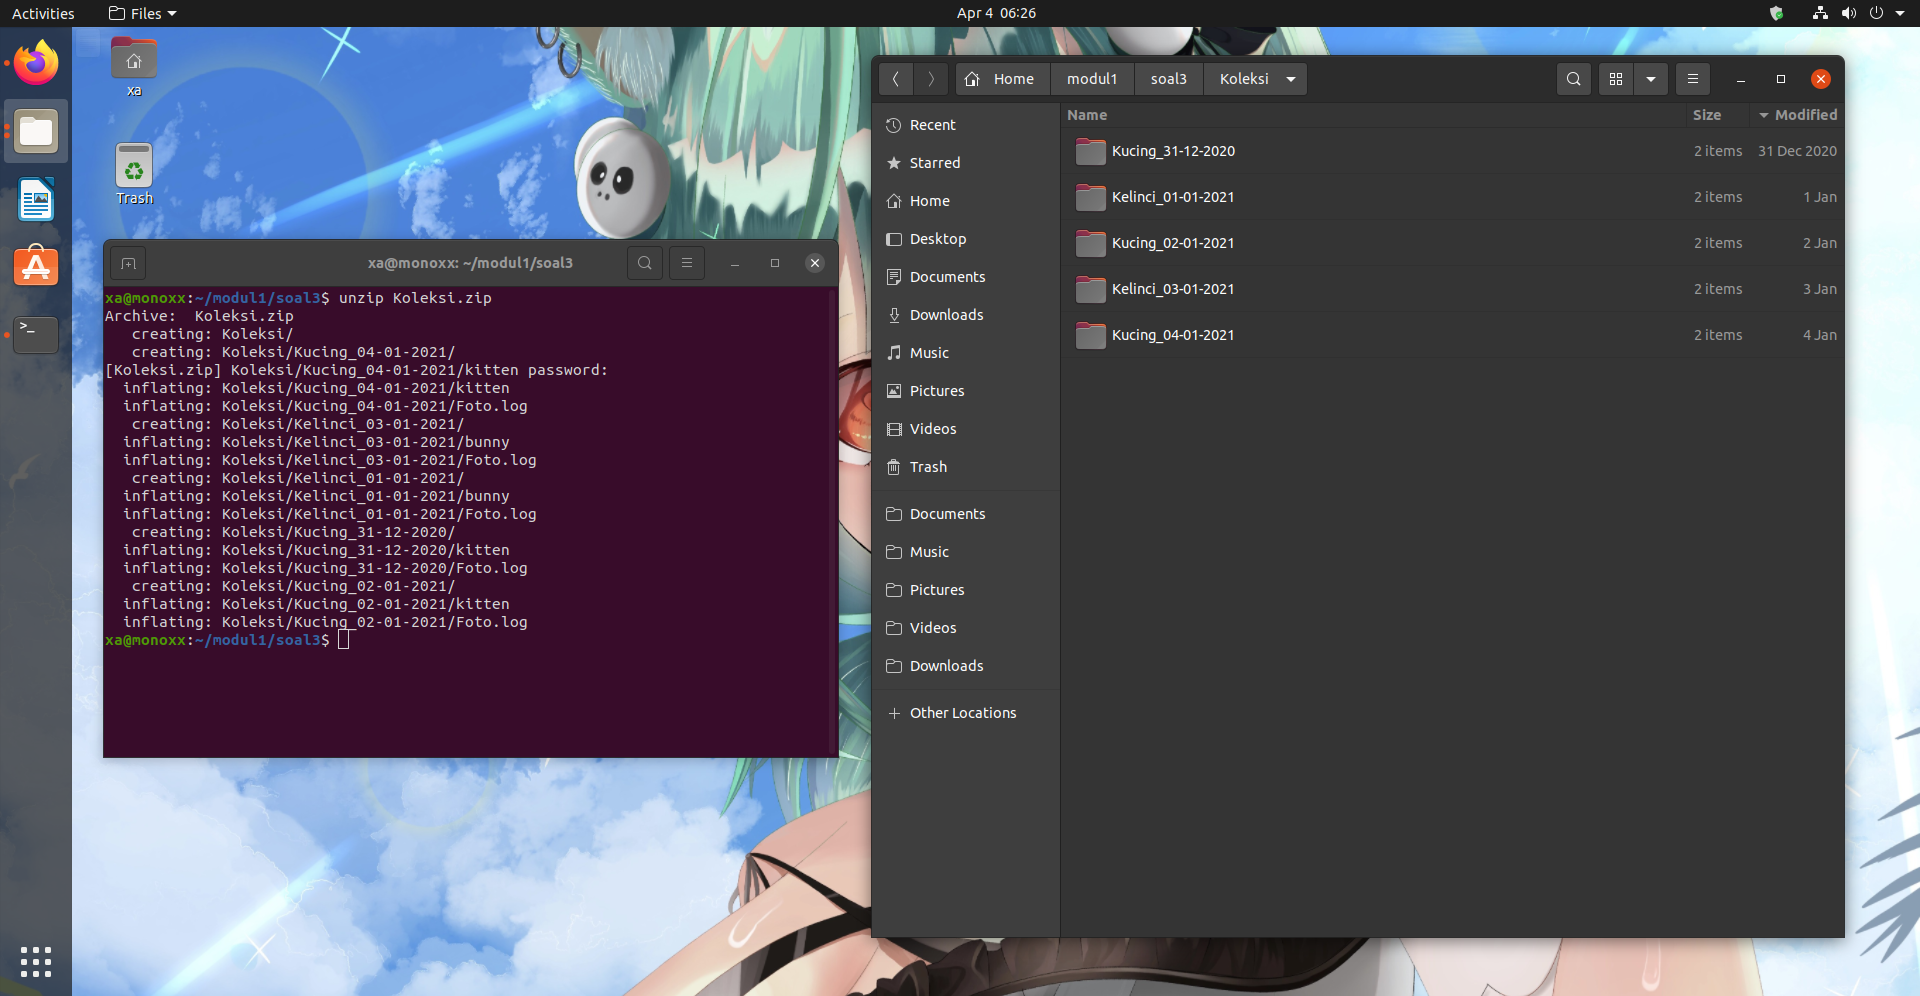Open Trash in the Files sidebar

pos(966,467)
